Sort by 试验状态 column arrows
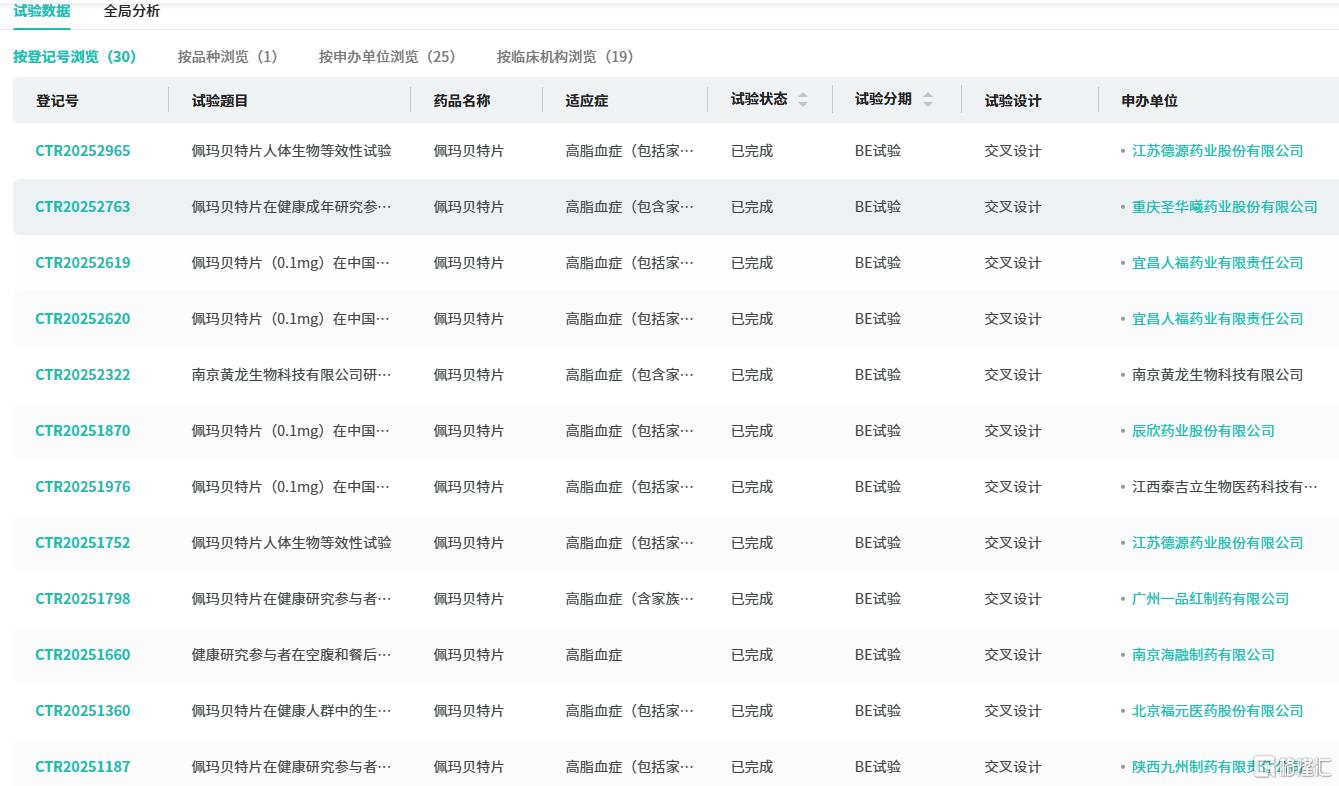Image resolution: width=1339 pixels, height=786 pixels. 802,100
